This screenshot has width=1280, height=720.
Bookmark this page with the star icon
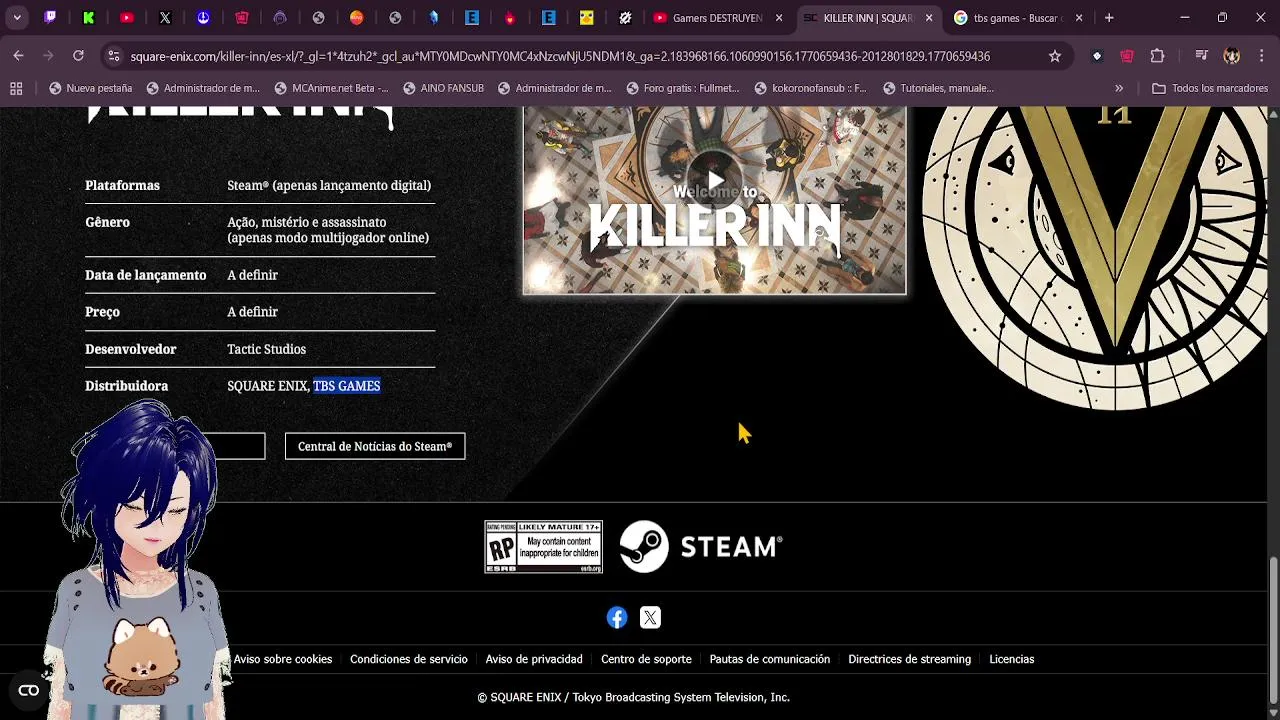(1054, 56)
